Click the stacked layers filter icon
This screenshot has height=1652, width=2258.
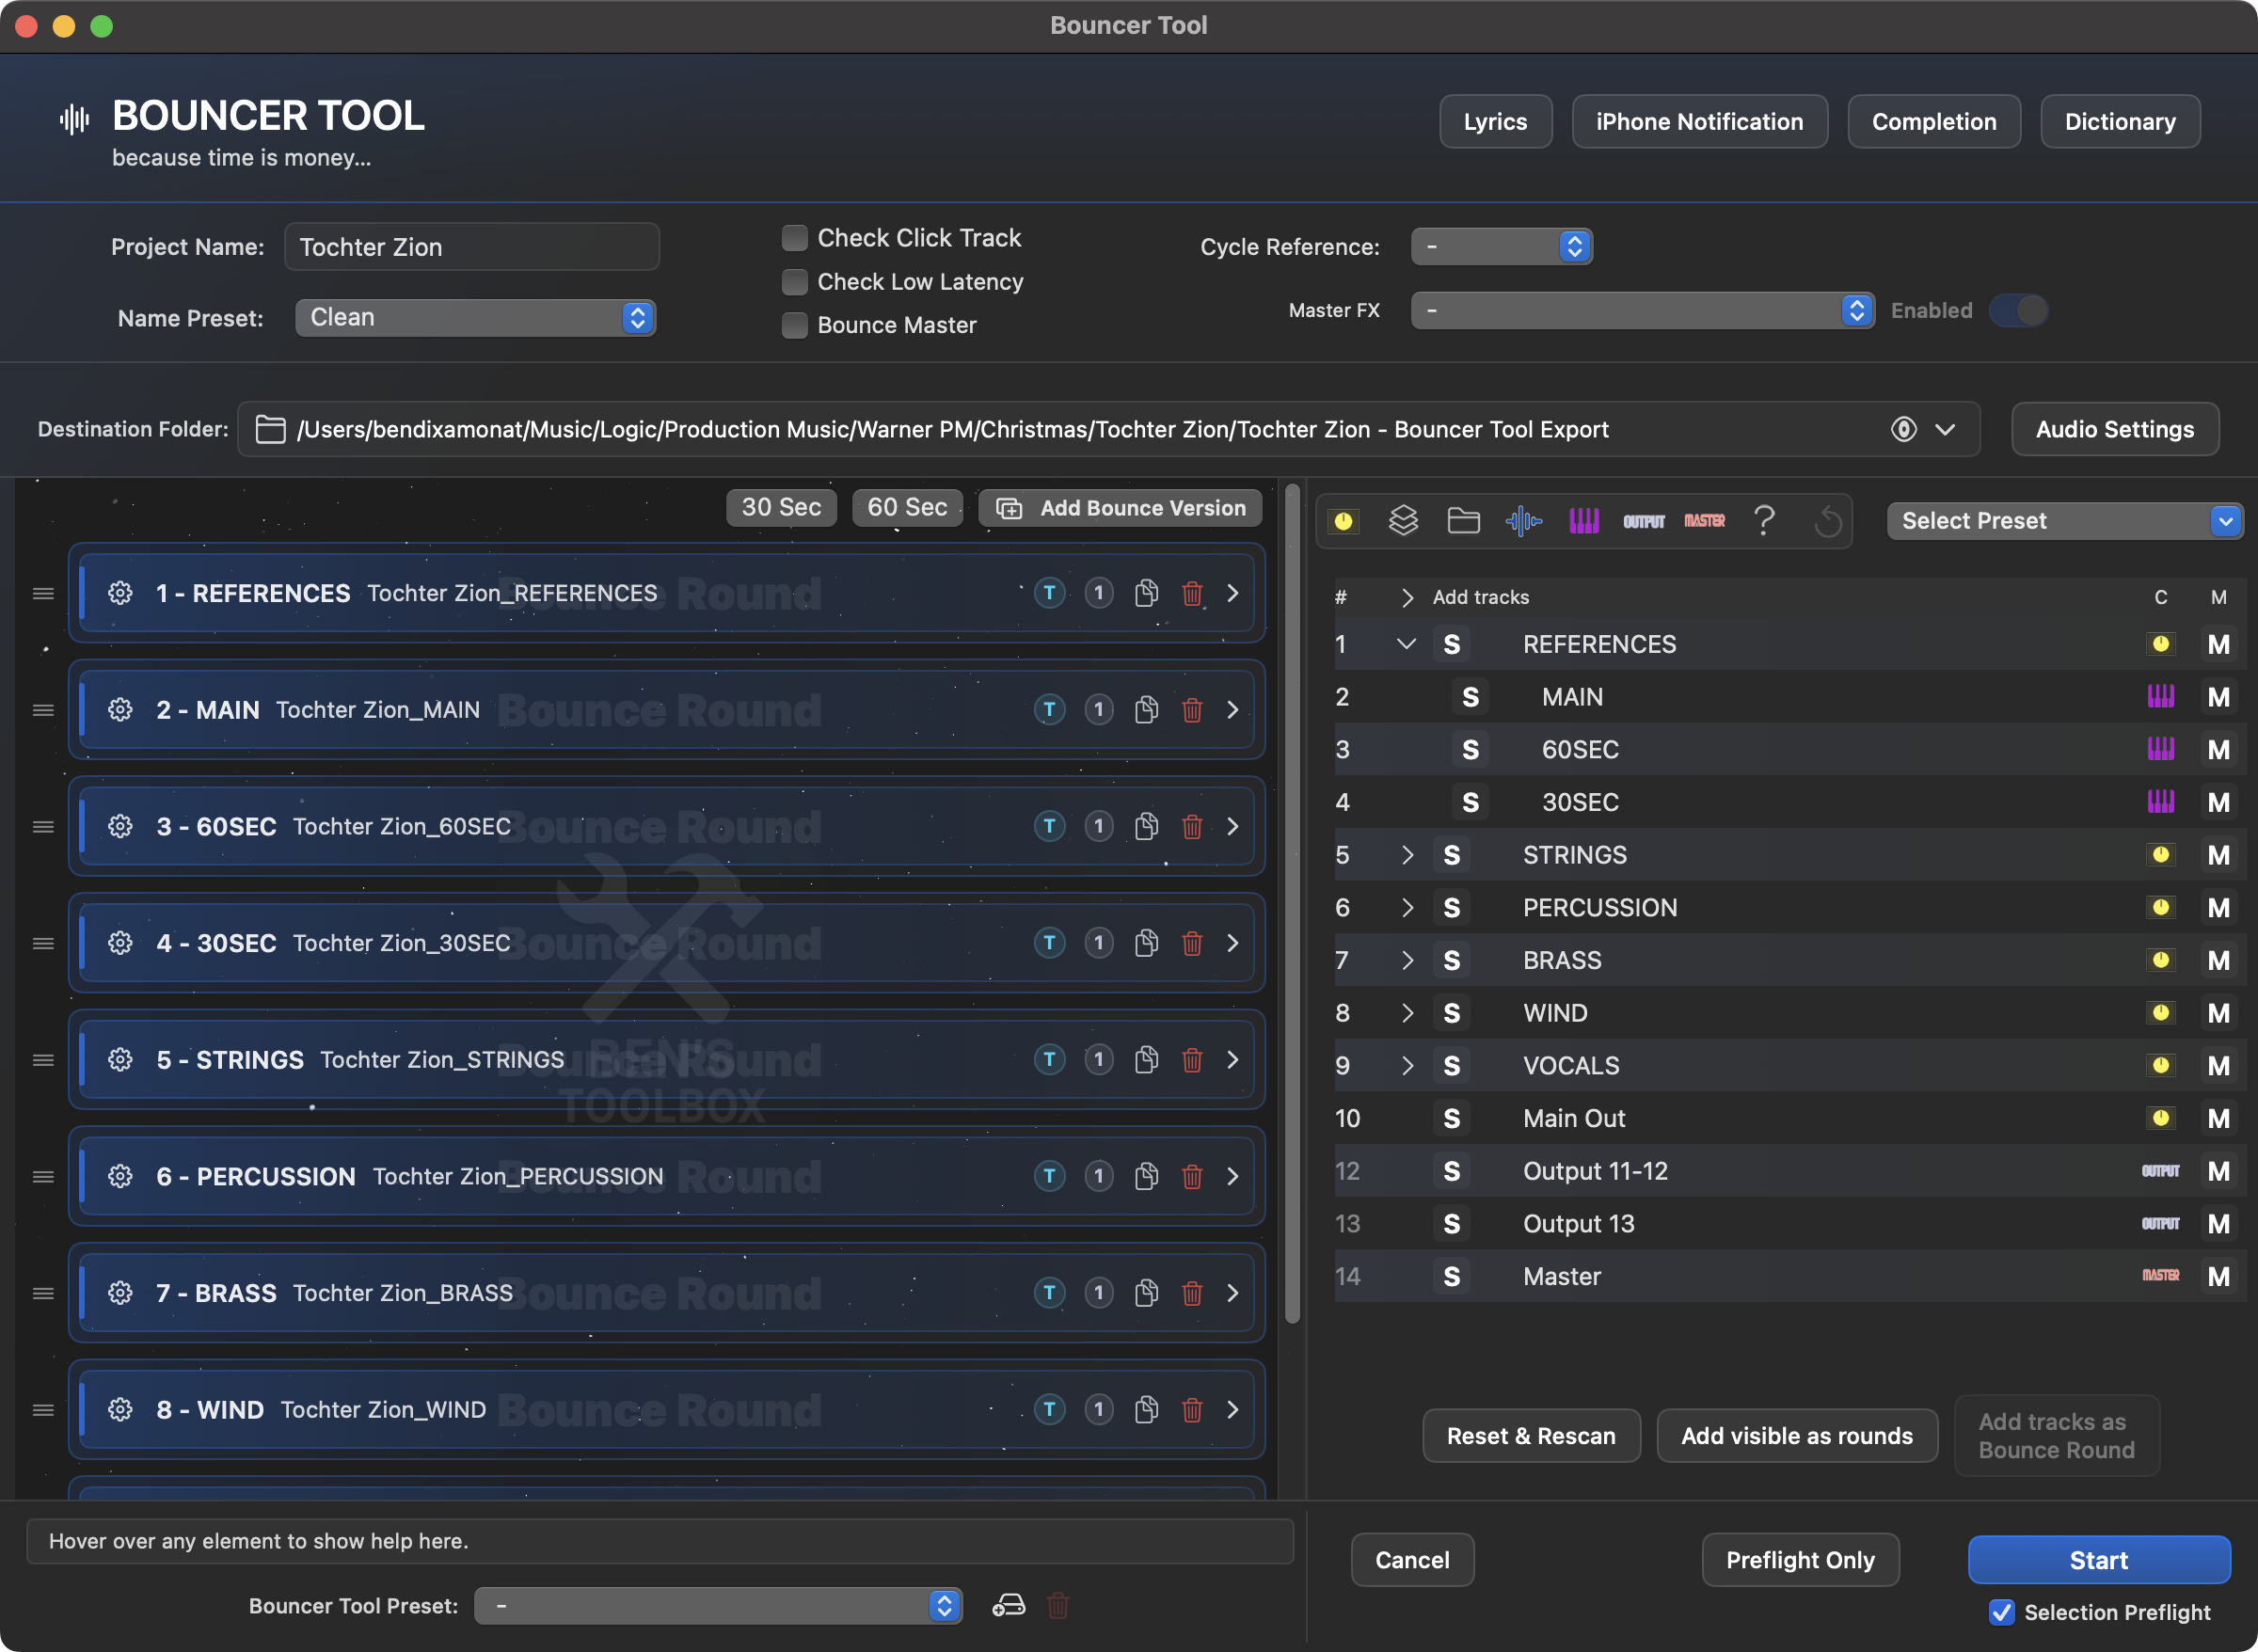point(1403,521)
